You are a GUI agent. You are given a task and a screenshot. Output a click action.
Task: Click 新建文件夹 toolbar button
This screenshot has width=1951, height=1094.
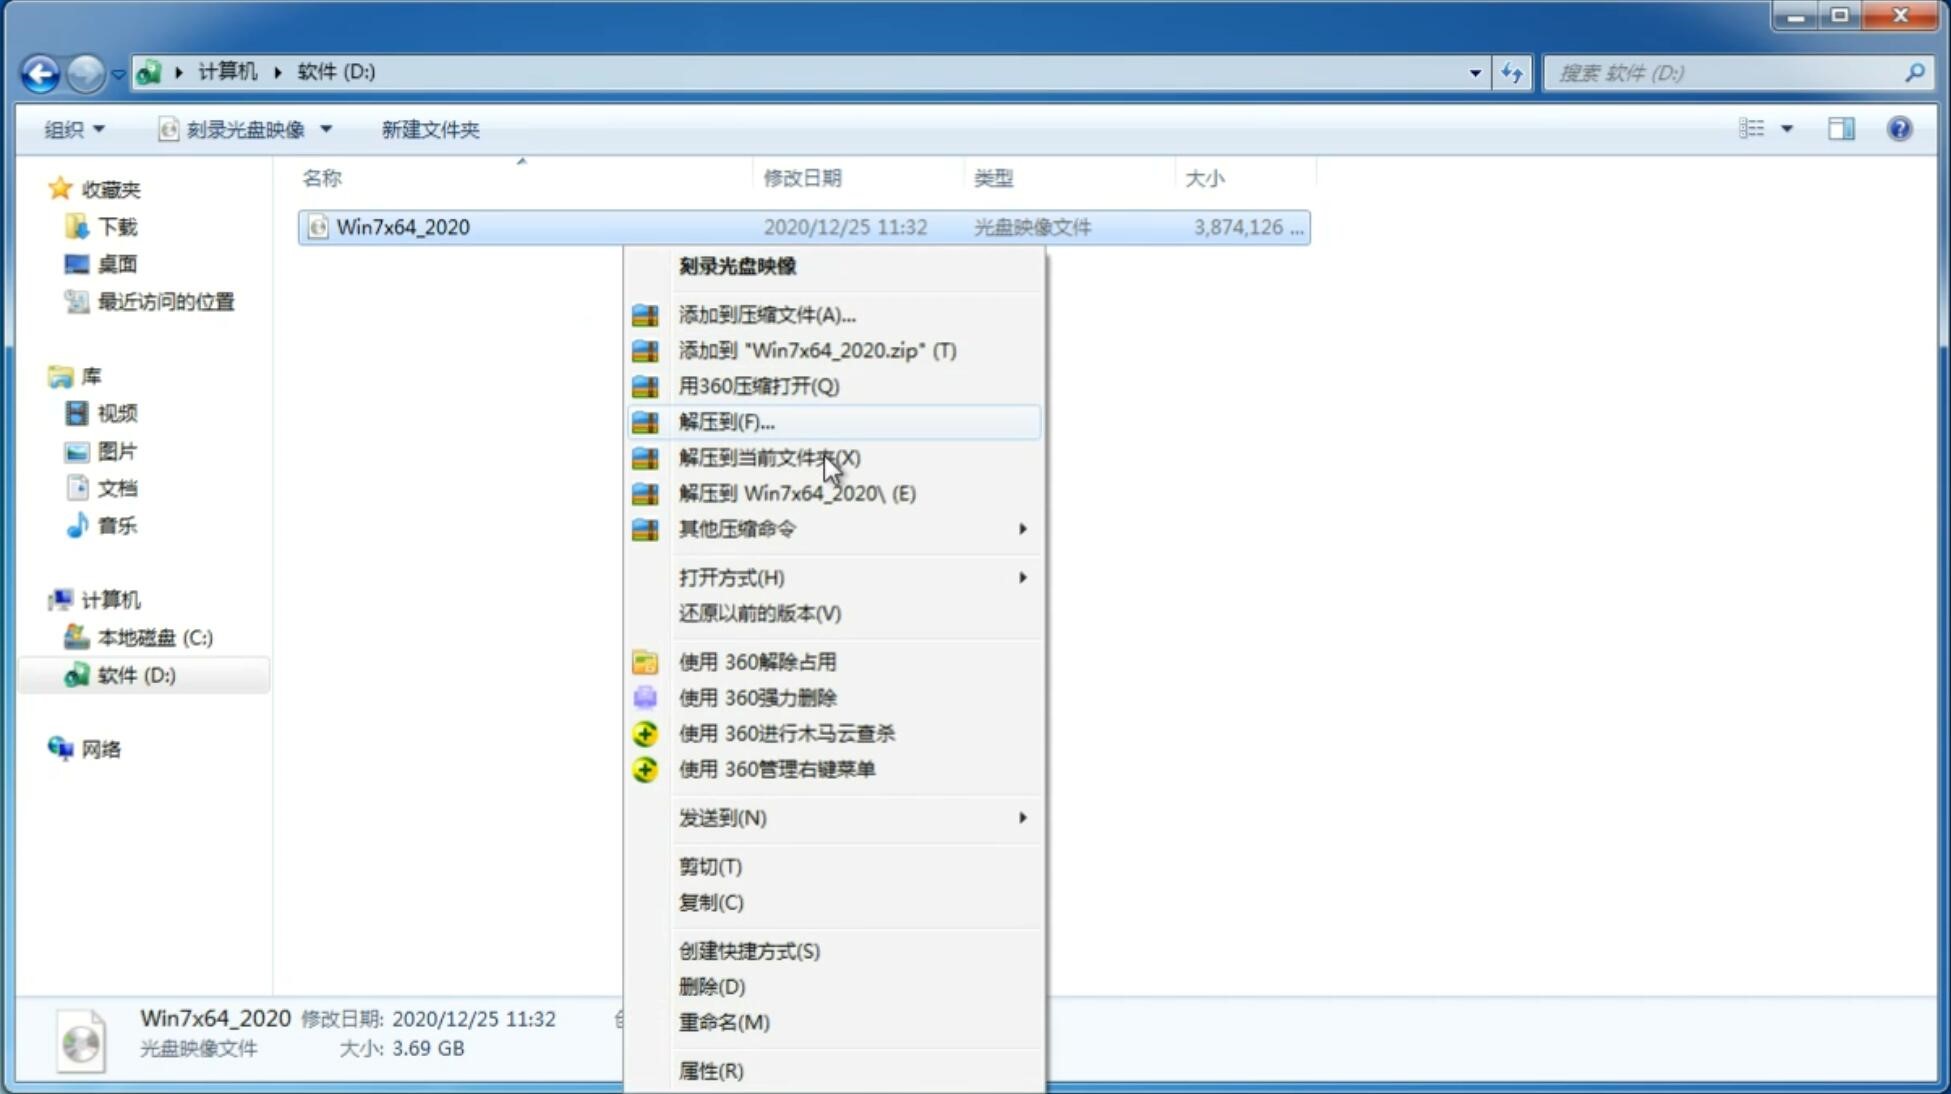pos(430,129)
